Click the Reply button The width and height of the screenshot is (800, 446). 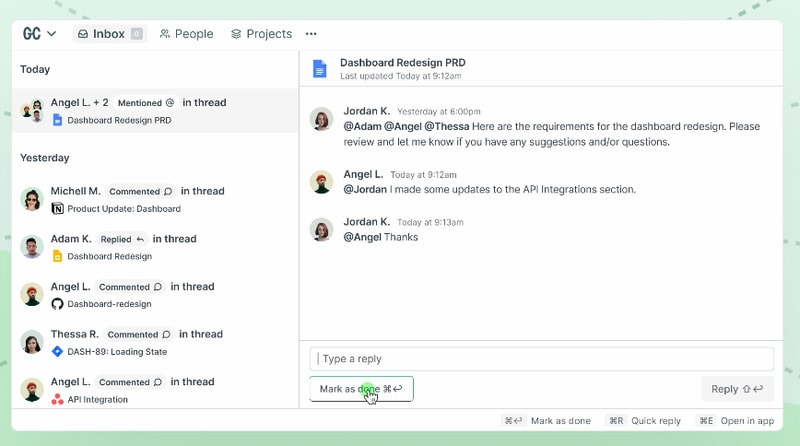tap(737, 389)
